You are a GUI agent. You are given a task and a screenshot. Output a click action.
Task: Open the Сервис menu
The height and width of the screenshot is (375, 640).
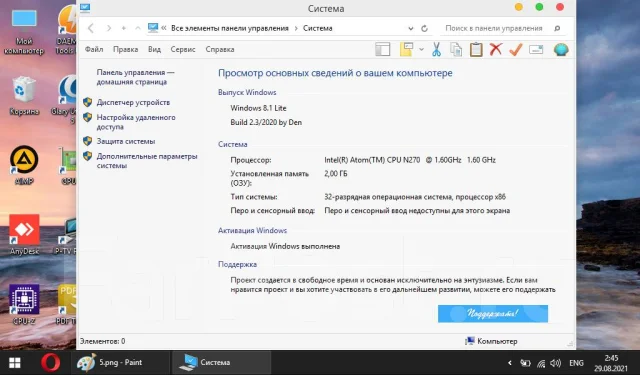point(183,49)
